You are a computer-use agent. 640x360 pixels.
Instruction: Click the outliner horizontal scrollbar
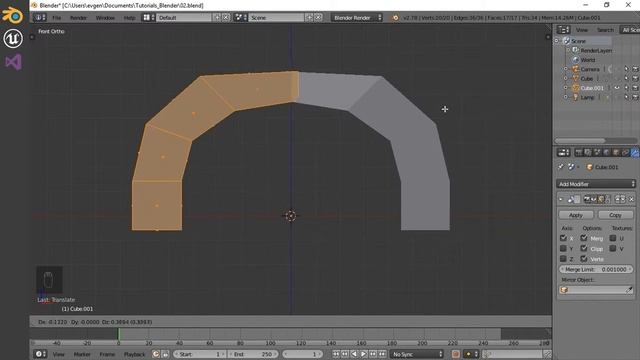tap(580, 140)
